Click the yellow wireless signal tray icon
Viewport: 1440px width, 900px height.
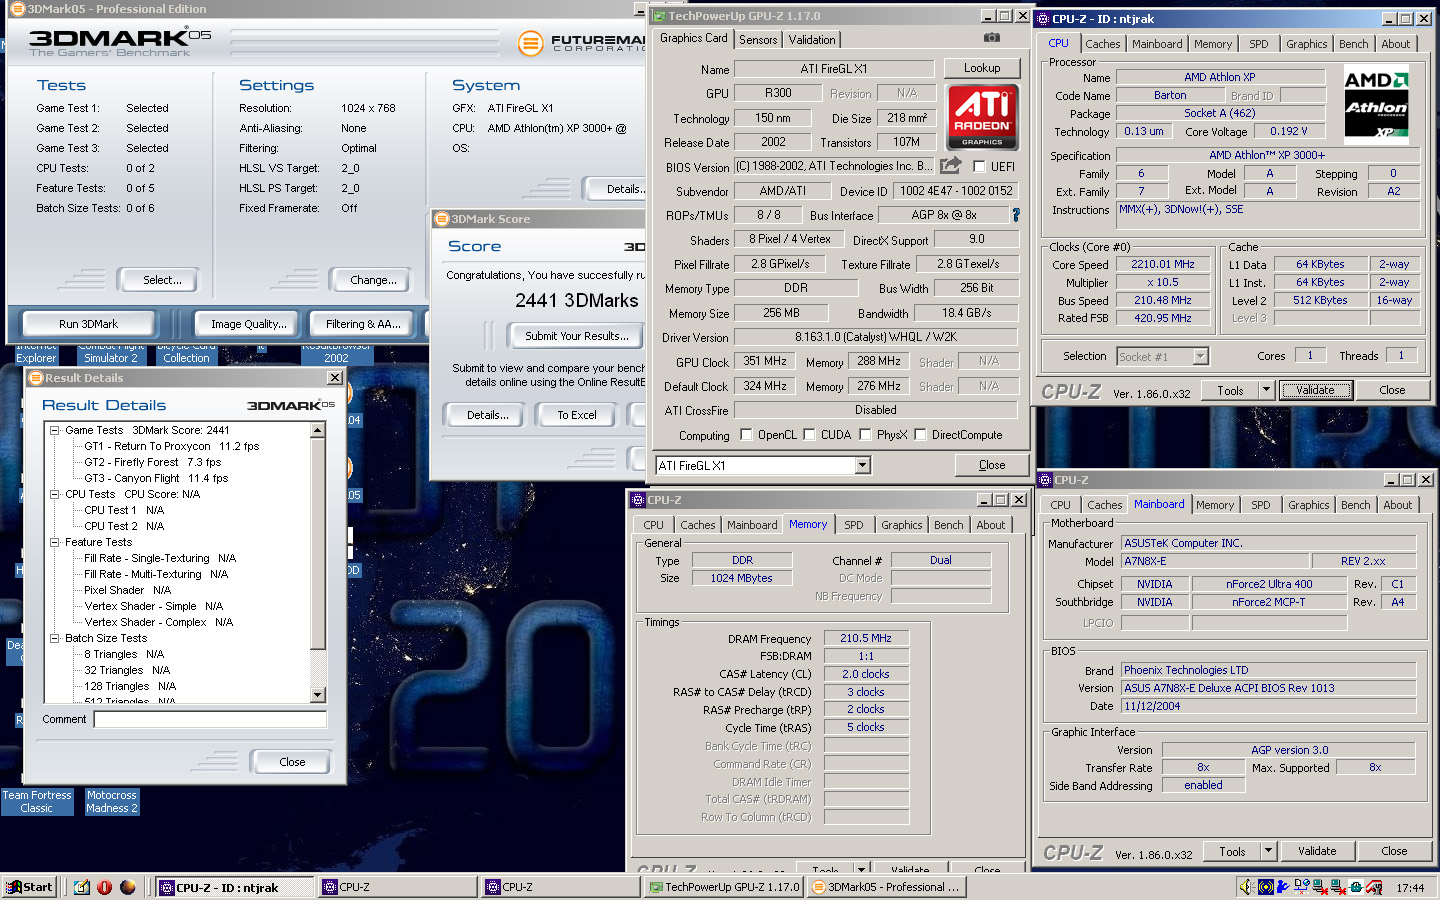[1266, 887]
